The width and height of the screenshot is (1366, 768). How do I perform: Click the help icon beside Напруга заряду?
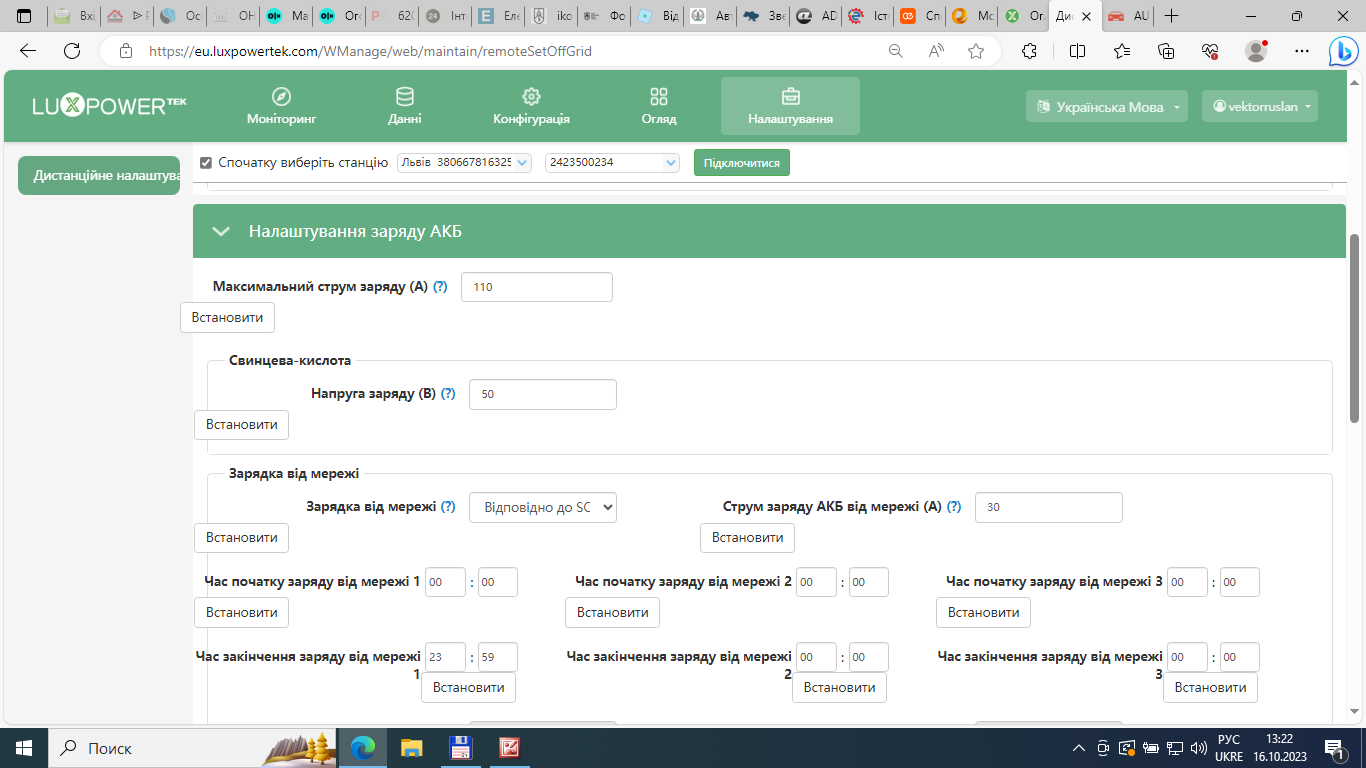[448, 394]
